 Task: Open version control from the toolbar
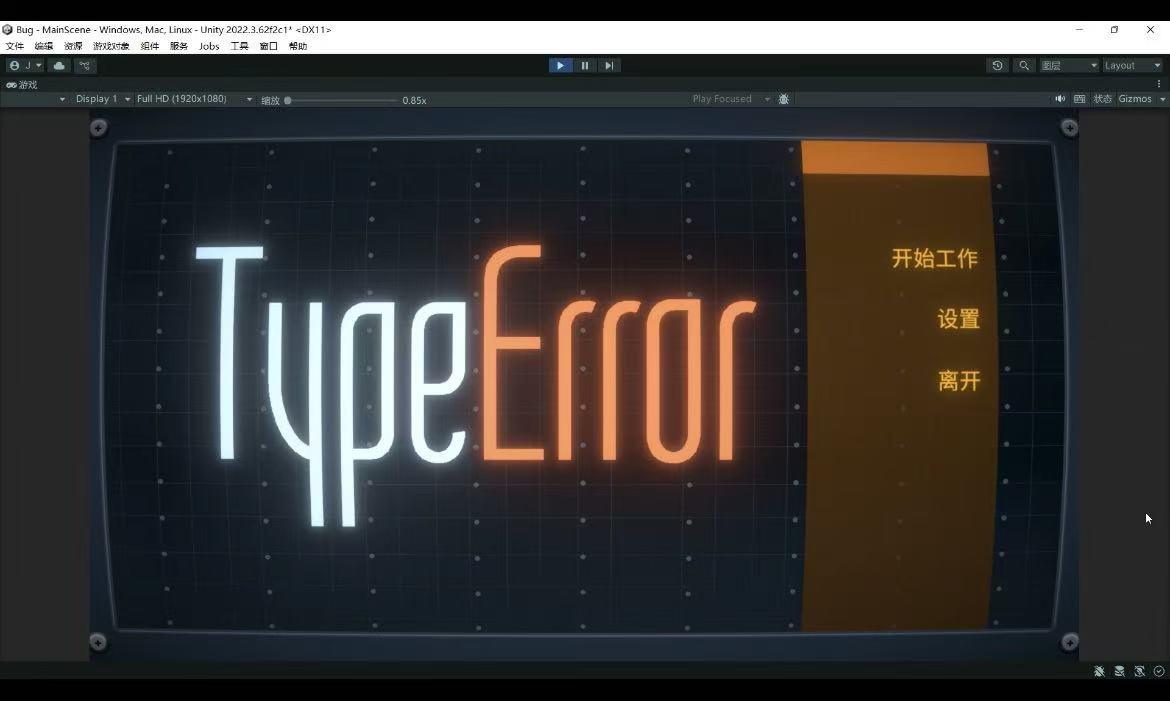coord(85,66)
